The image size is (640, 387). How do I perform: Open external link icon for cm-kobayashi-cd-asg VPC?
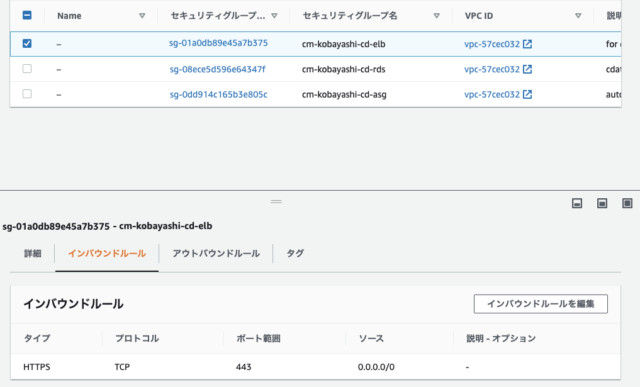click(527, 94)
